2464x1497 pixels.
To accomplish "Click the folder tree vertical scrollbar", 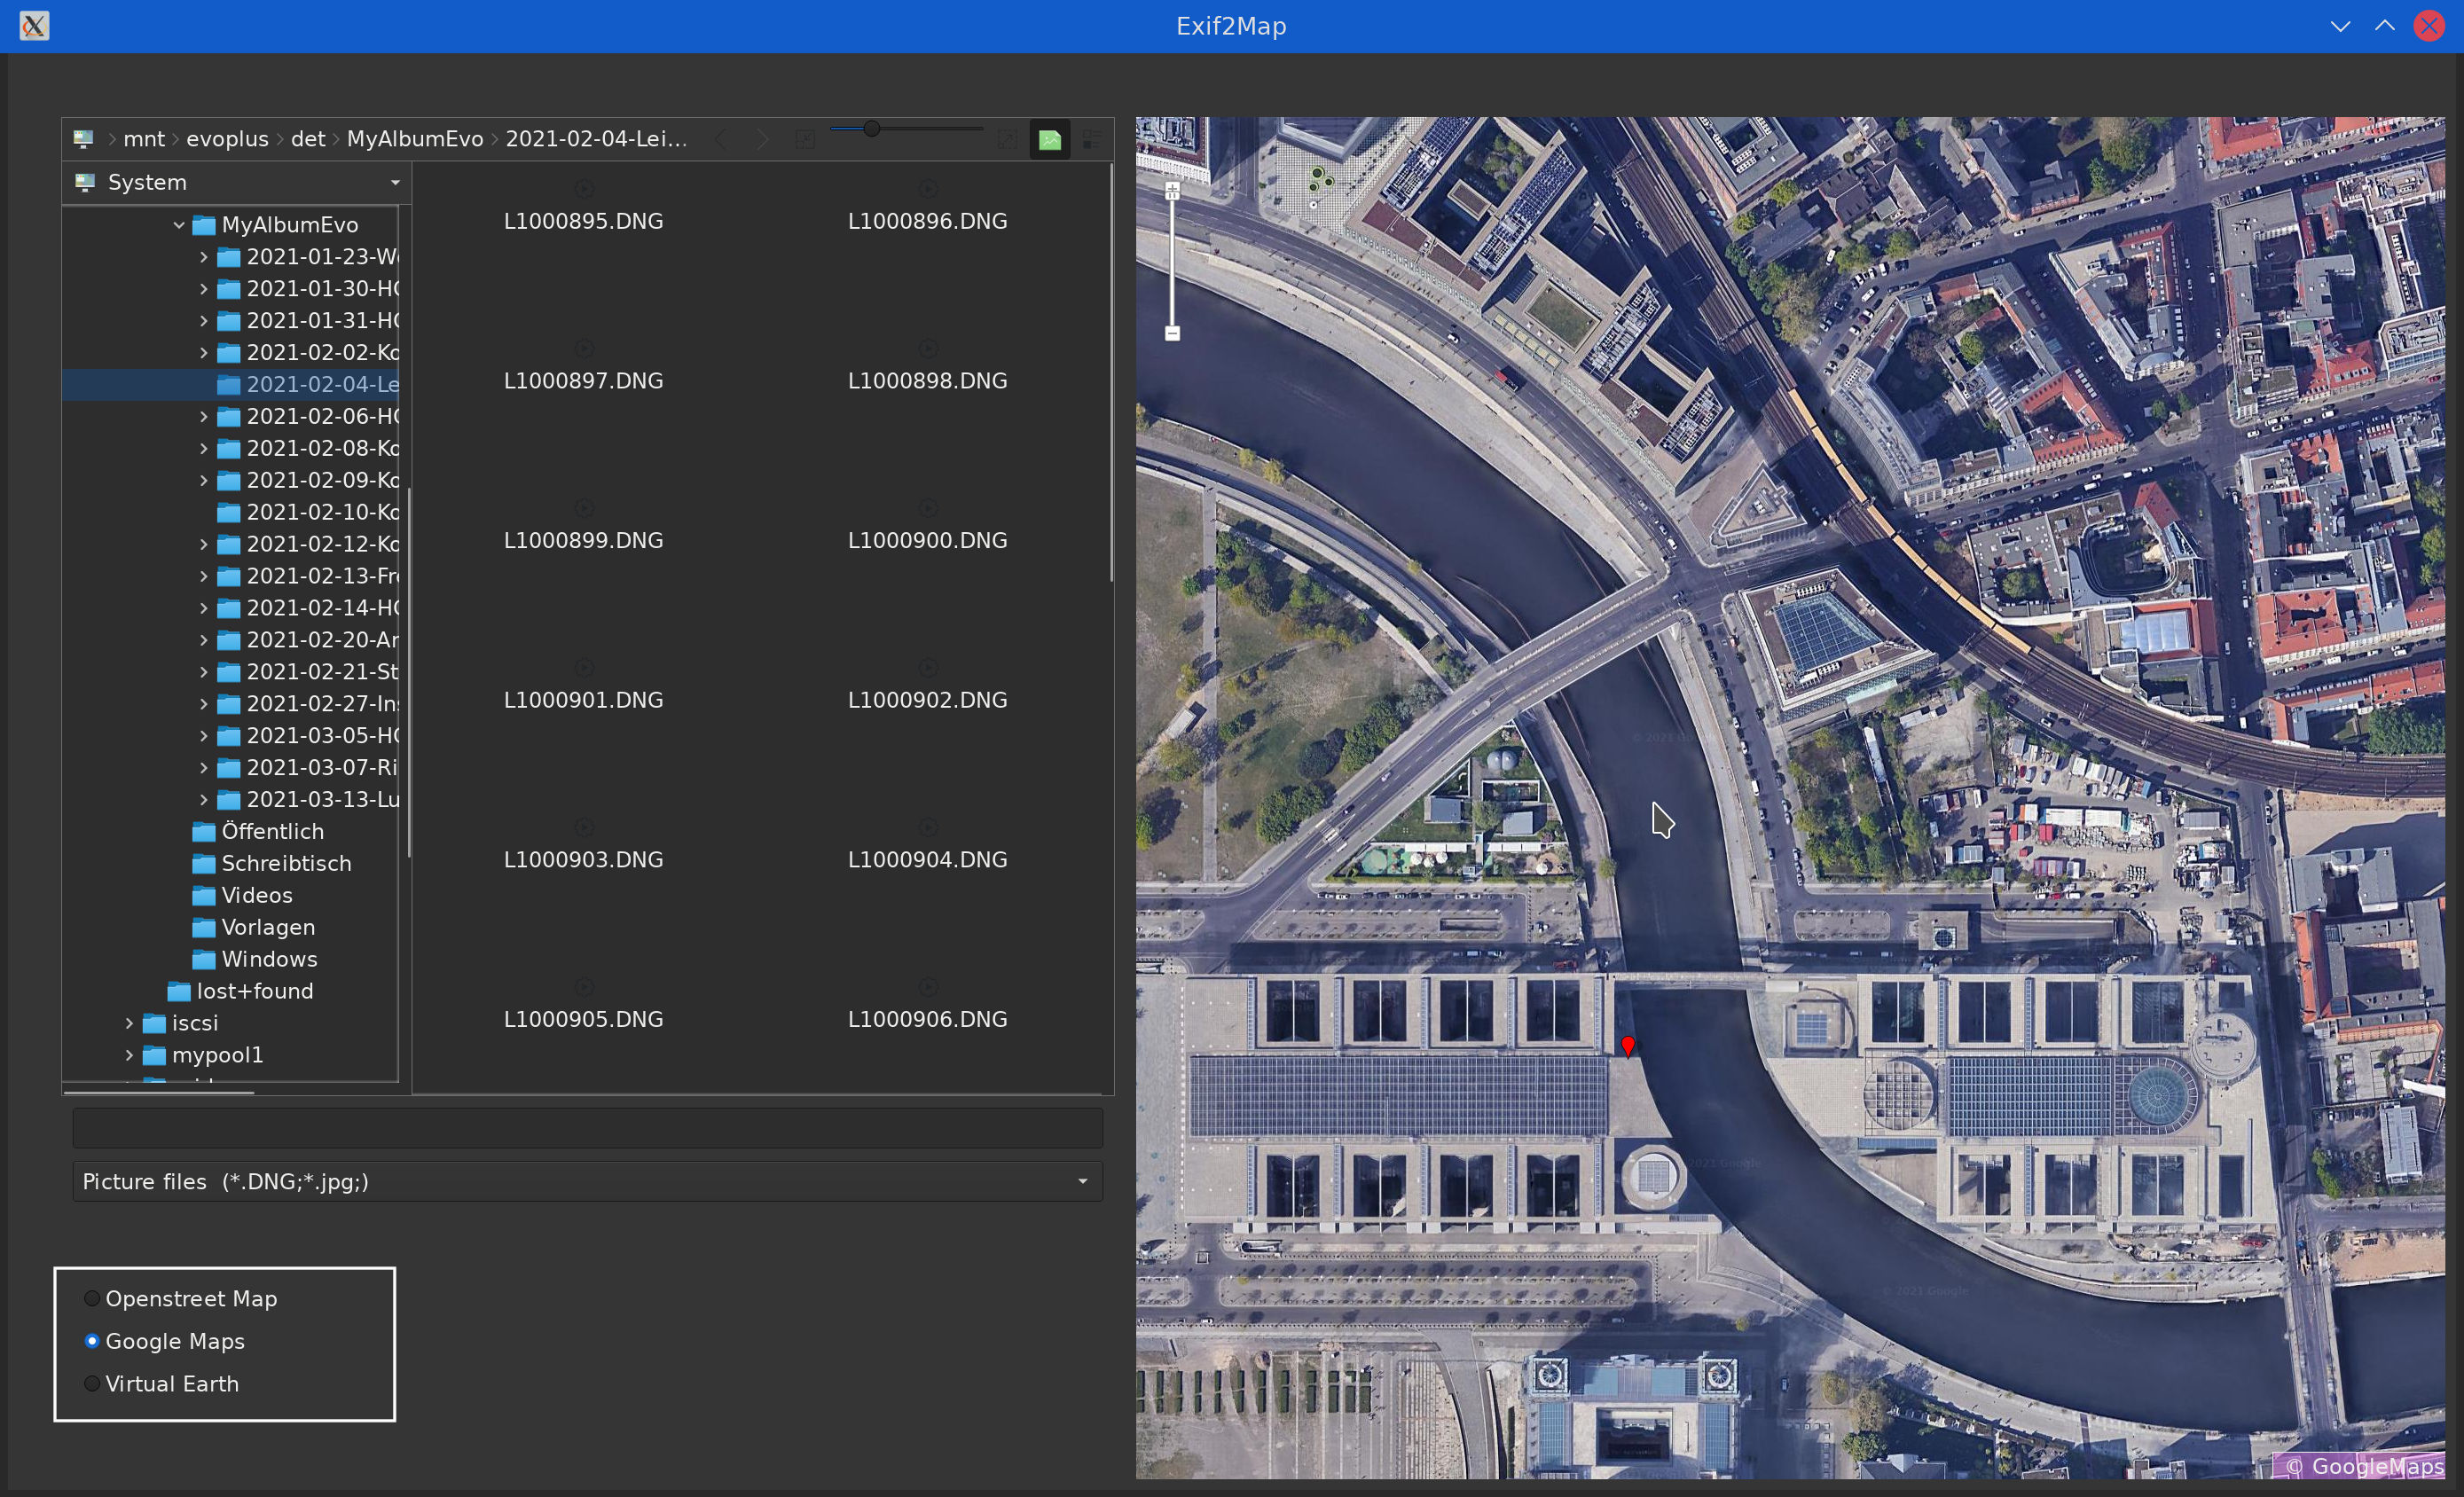I will coord(409,672).
